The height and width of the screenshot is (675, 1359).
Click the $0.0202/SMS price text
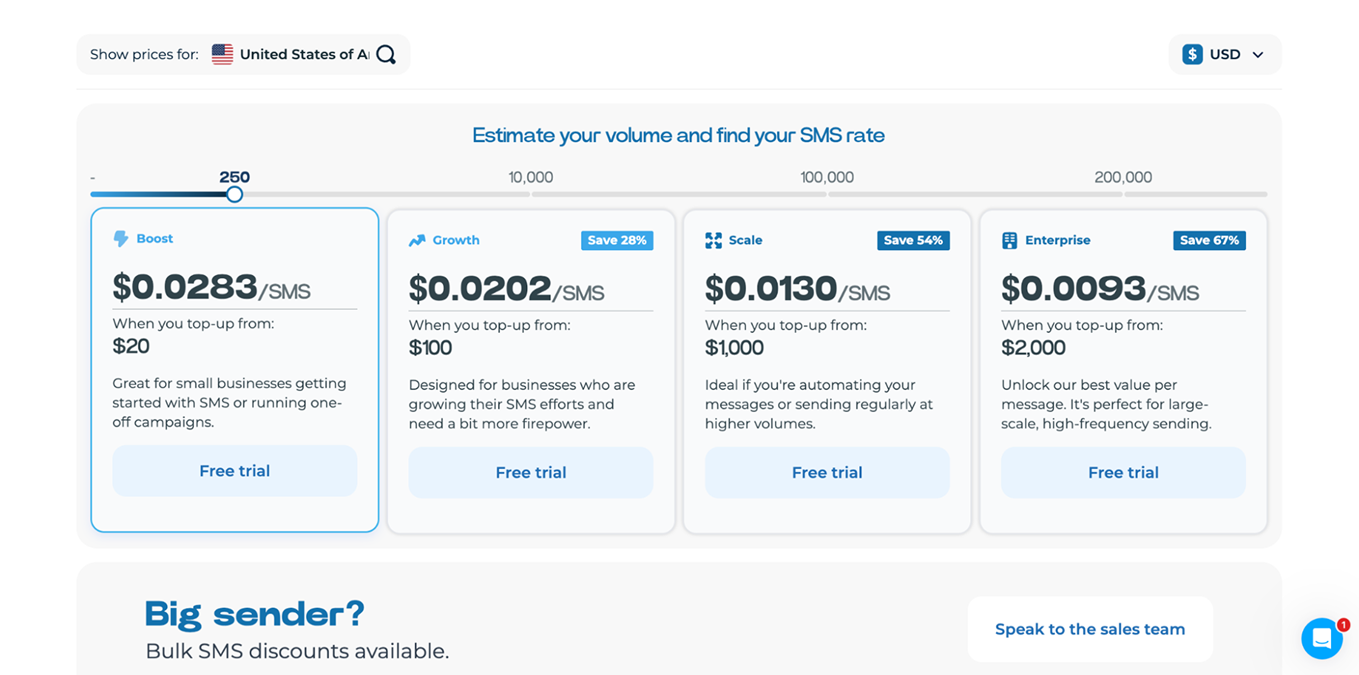click(x=507, y=290)
